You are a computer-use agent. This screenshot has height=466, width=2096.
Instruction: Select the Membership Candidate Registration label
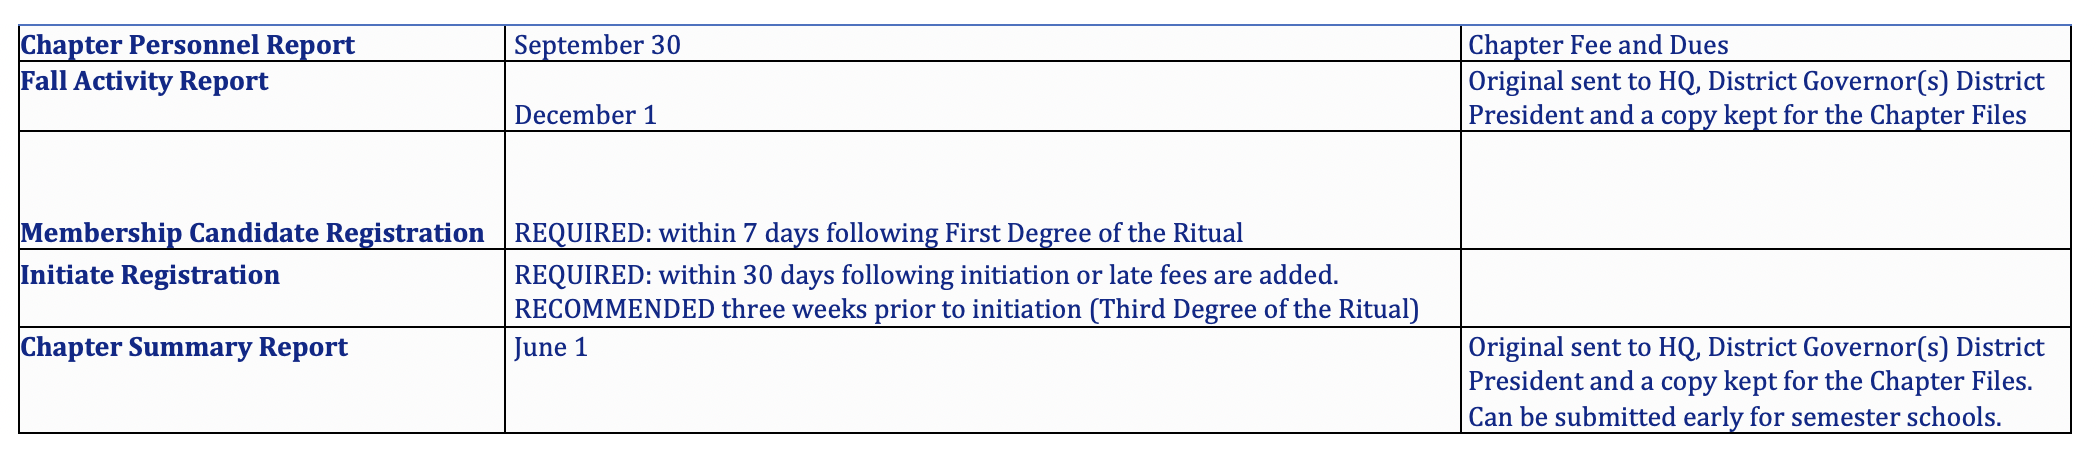pyautogui.click(x=252, y=233)
